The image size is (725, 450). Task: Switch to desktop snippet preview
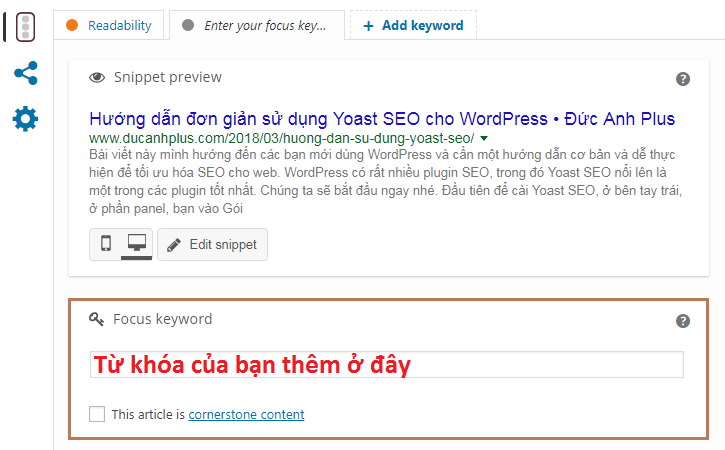click(x=136, y=244)
